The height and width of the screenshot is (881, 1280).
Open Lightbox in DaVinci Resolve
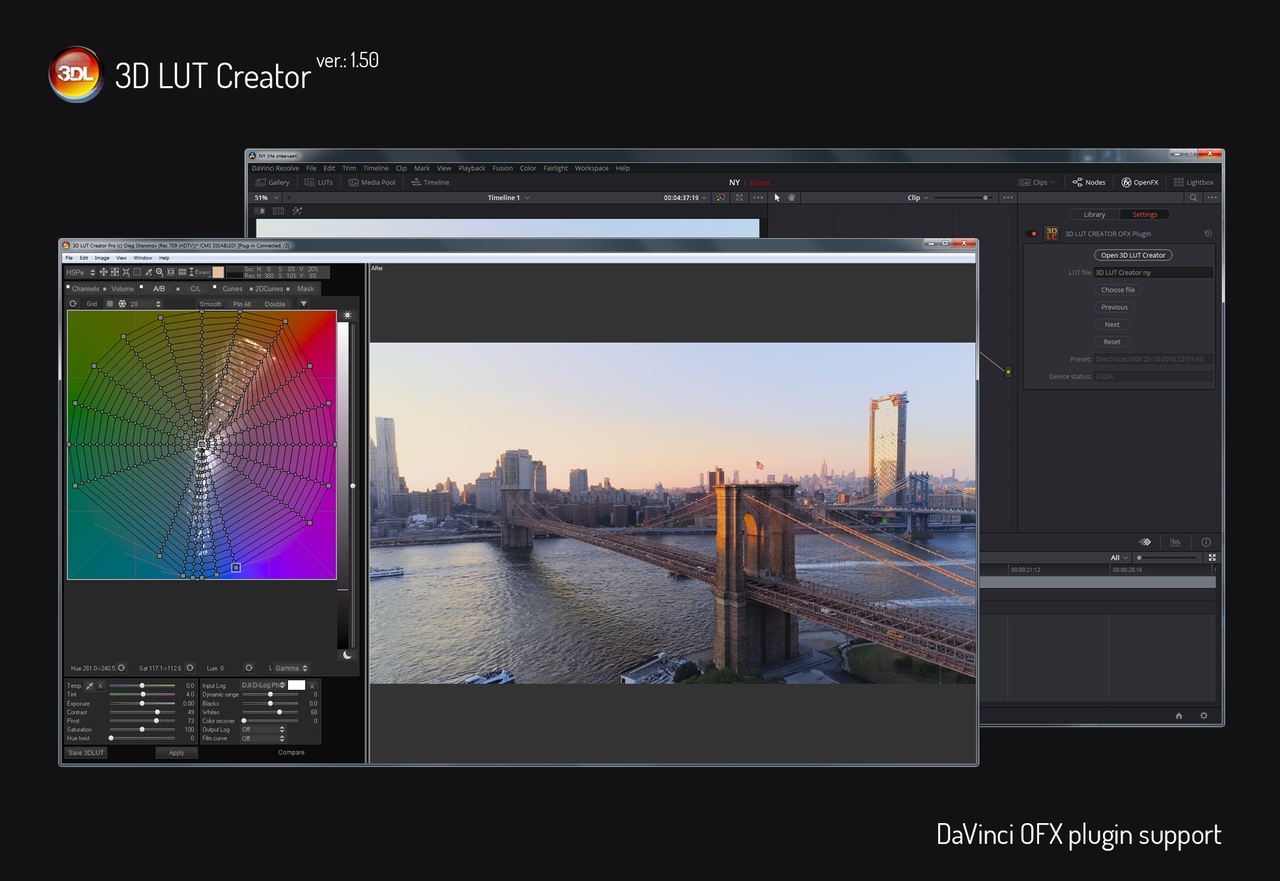coord(1194,182)
